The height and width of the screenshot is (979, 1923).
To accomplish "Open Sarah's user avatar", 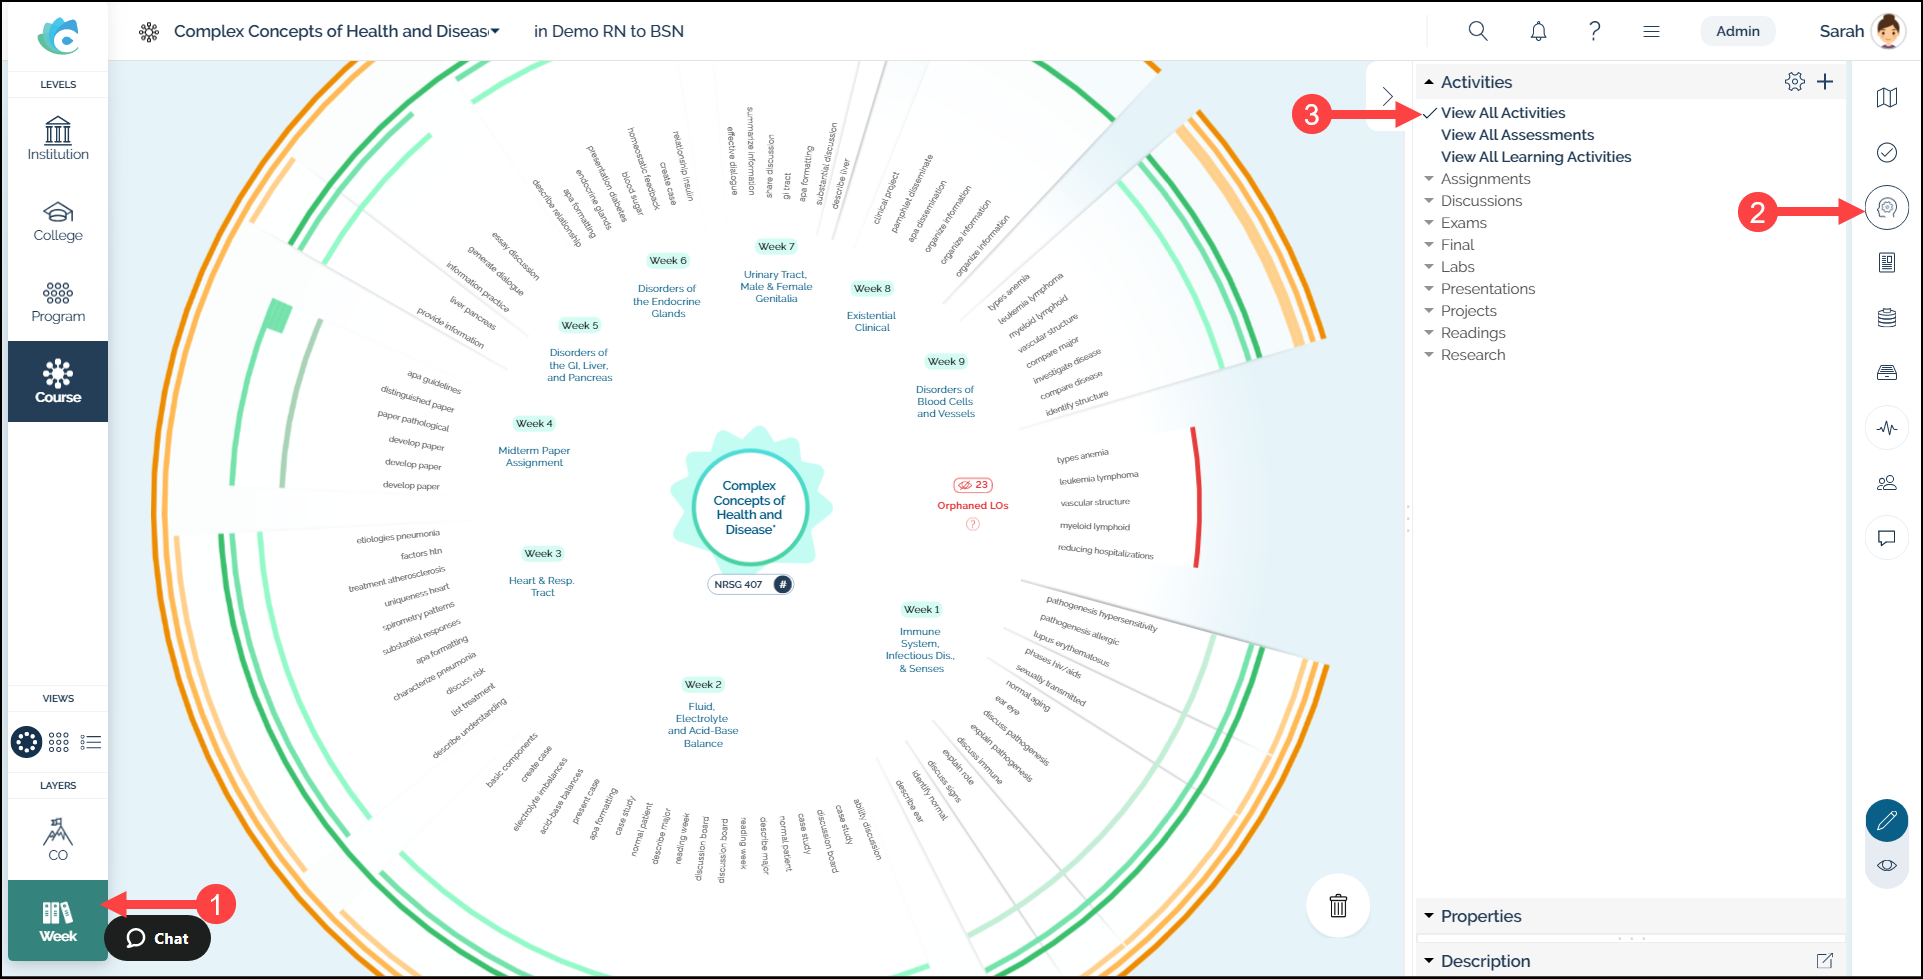I will tap(1889, 31).
